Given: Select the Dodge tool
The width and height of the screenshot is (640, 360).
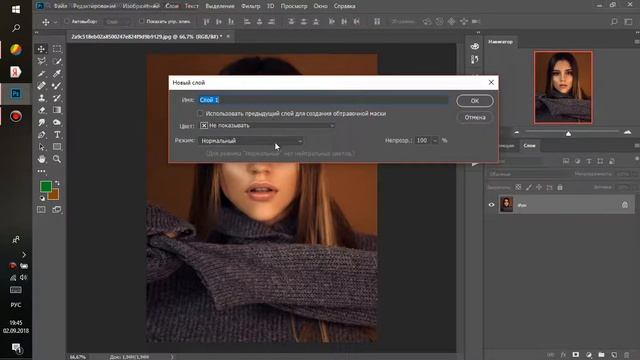Looking at the screenshot, I should click(x=57, y=122).
